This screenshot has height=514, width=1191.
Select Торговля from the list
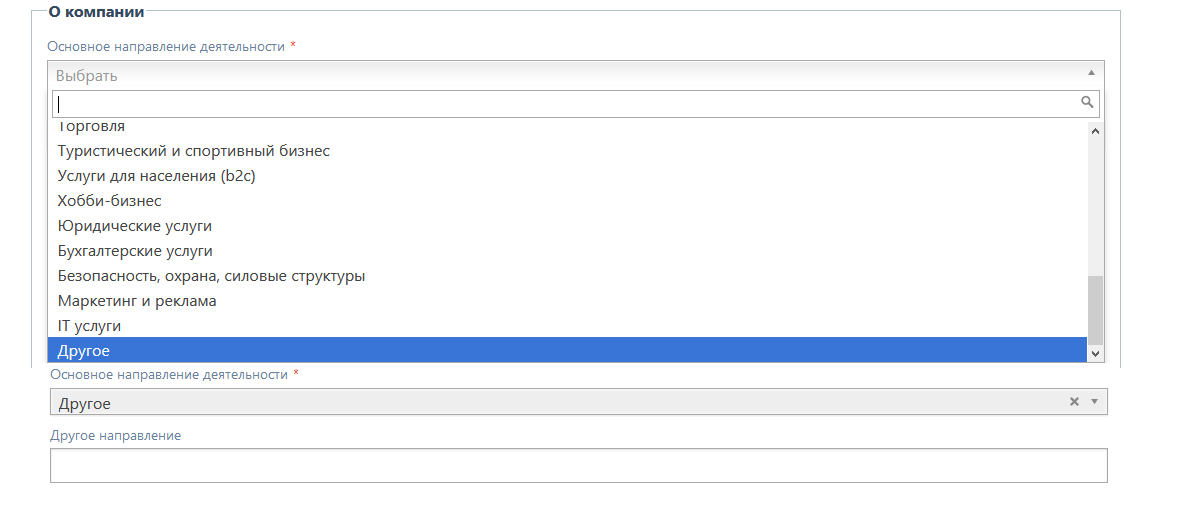coord(92,128)
